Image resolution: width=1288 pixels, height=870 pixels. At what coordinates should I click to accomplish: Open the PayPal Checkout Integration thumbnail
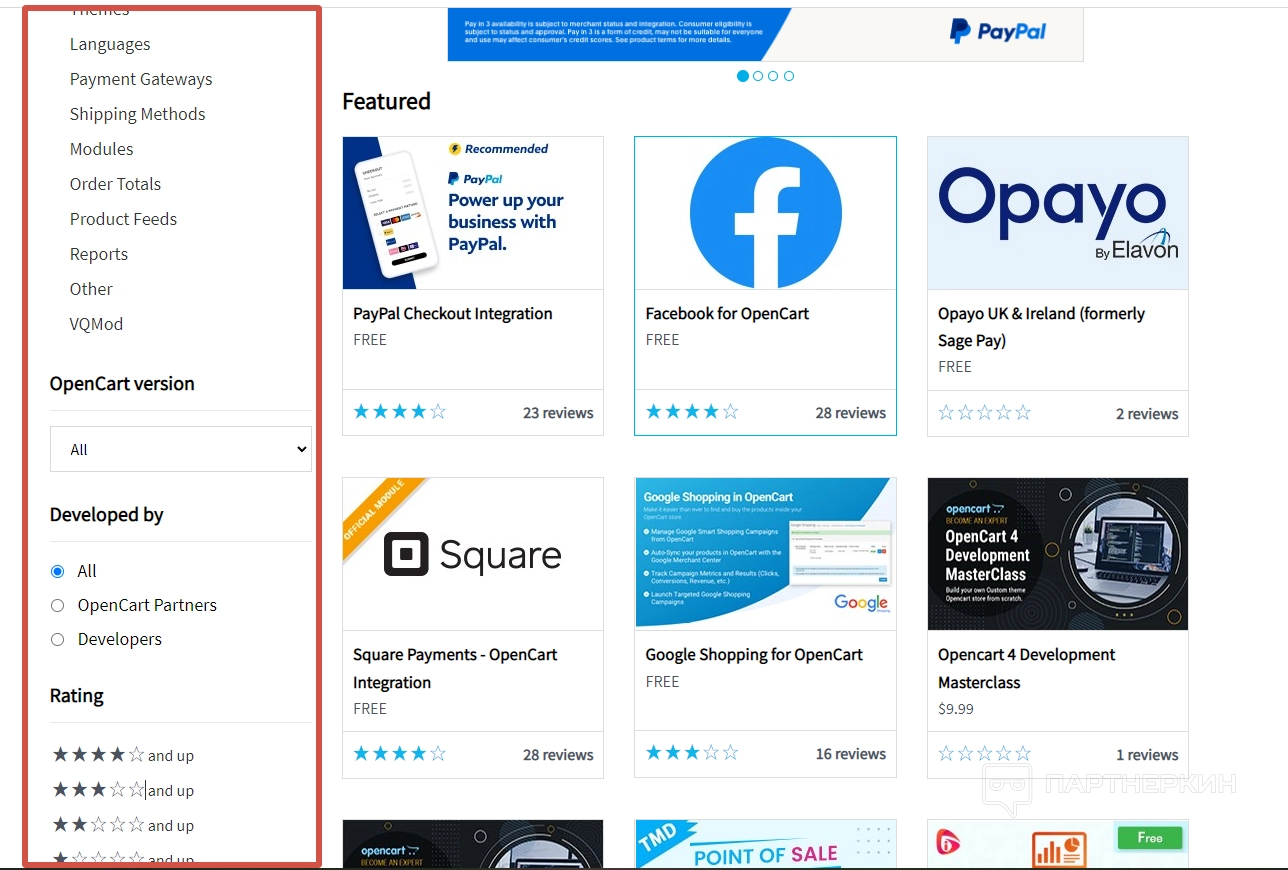(473, 213)
